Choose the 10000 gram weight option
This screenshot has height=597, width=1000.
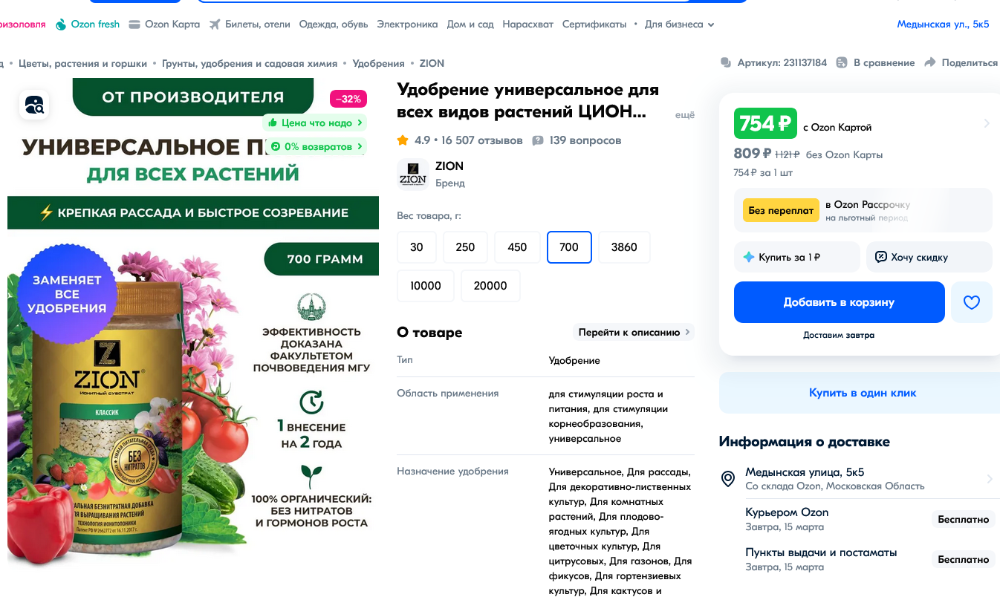[x=425, y=286]
